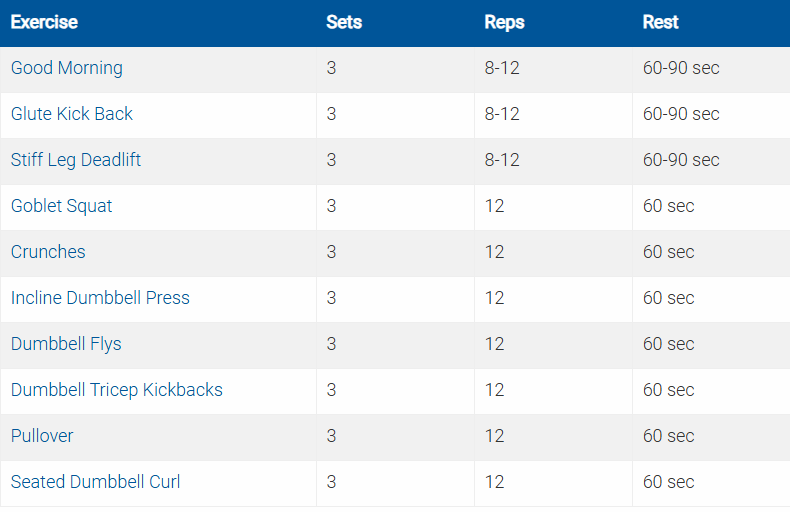Click the sets cell for Crunches
The height and width of the screenshot is (512, 790).
pos(332,253)
